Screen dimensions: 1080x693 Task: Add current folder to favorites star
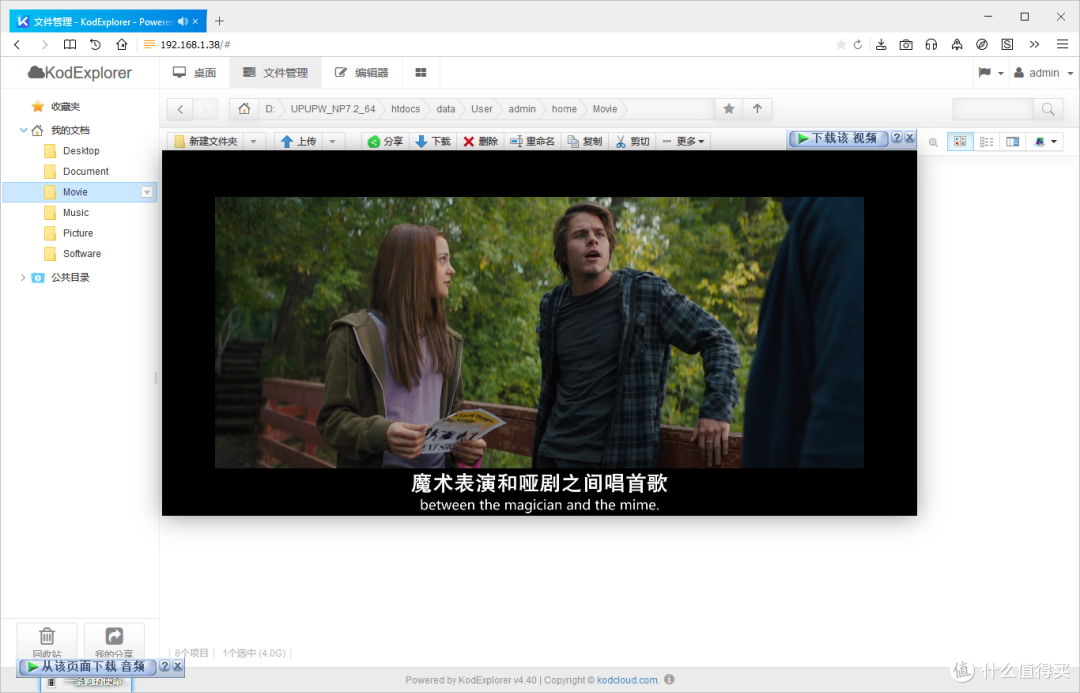729,109
